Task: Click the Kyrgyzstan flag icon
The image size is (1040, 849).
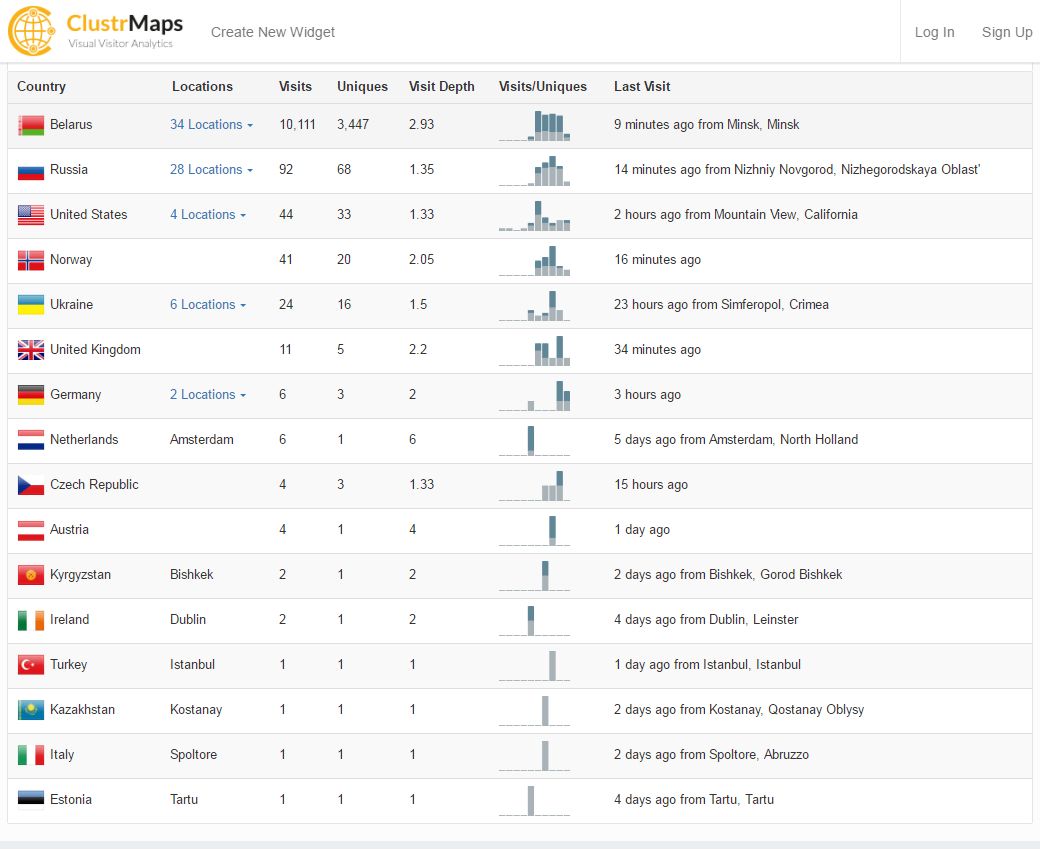Action: [x=31, y=575]
